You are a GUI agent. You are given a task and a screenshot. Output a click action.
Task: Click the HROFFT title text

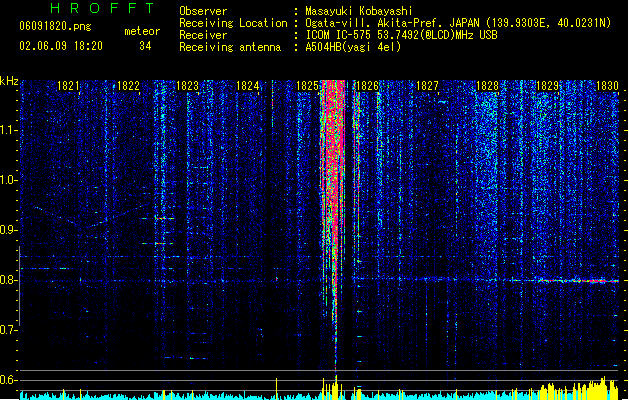tap(102, 8)
